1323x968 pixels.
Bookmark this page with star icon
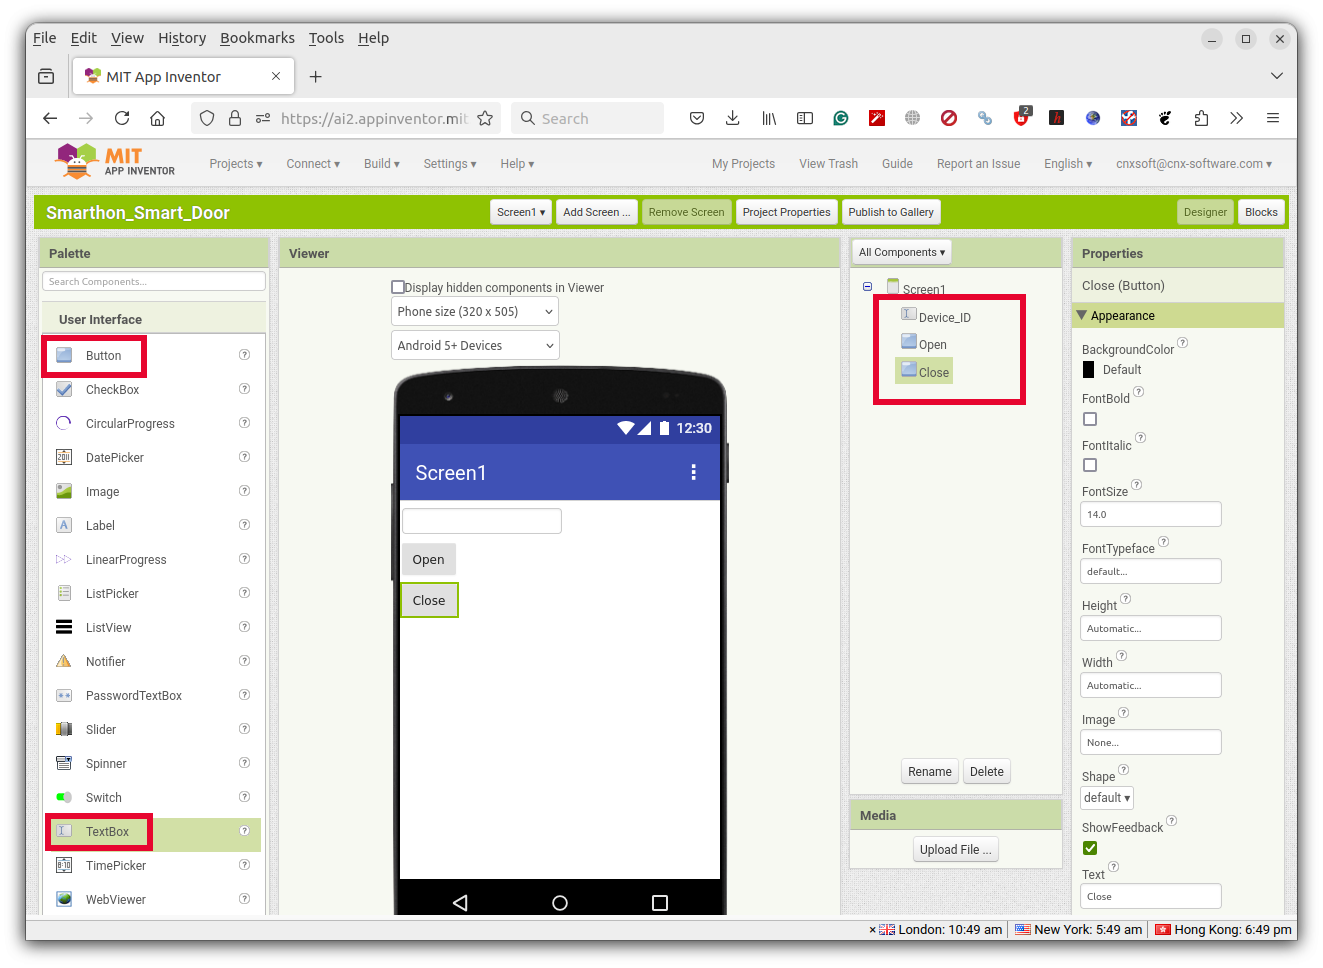(485, 118)
